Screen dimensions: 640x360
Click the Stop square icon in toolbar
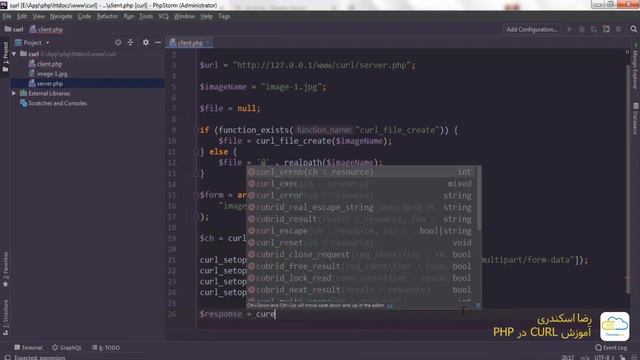click(x=618, y=29)
